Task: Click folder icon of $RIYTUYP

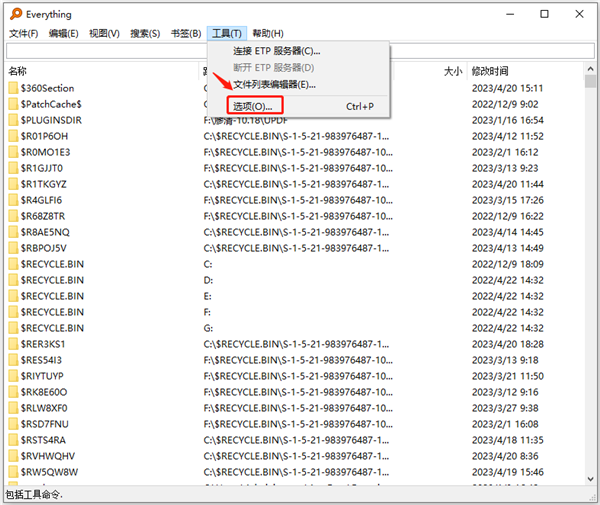Action: 13,376
